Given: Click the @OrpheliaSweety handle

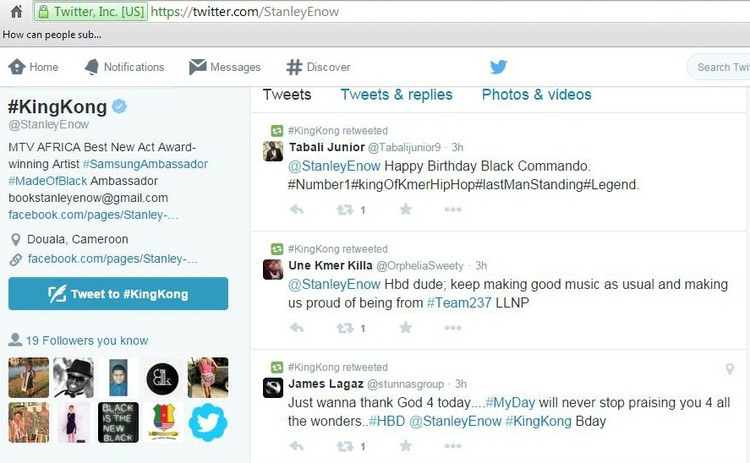Looking at the screenshot, I should tap(419, 266).
